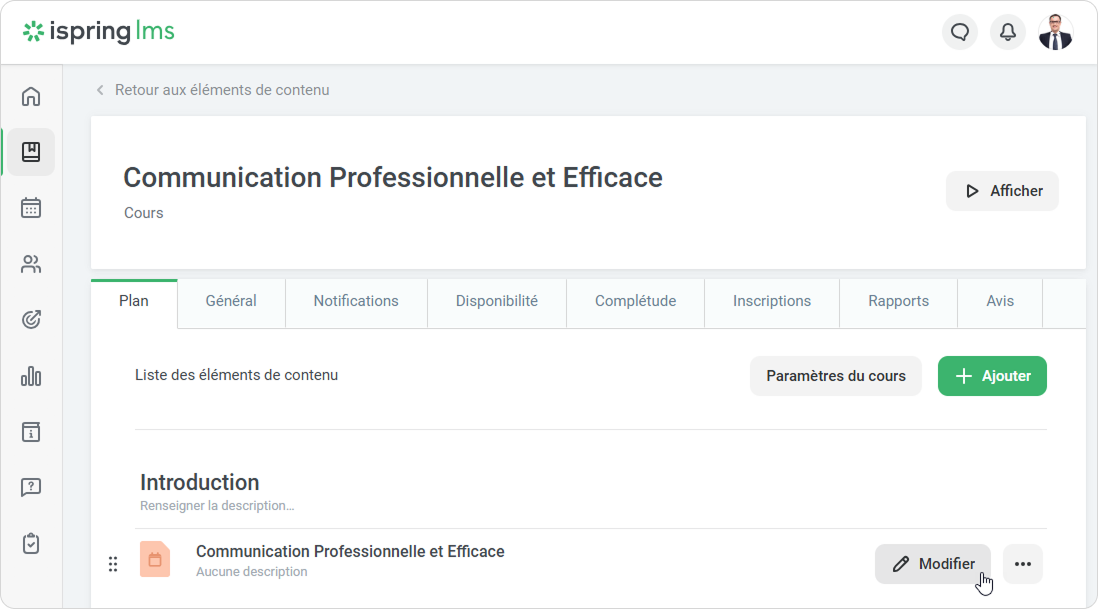
Task: Open the notifications bell icon
Action: (1008, 32)
